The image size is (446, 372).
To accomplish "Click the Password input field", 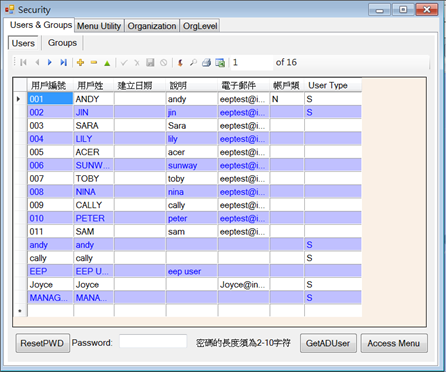I will point(153,341).
